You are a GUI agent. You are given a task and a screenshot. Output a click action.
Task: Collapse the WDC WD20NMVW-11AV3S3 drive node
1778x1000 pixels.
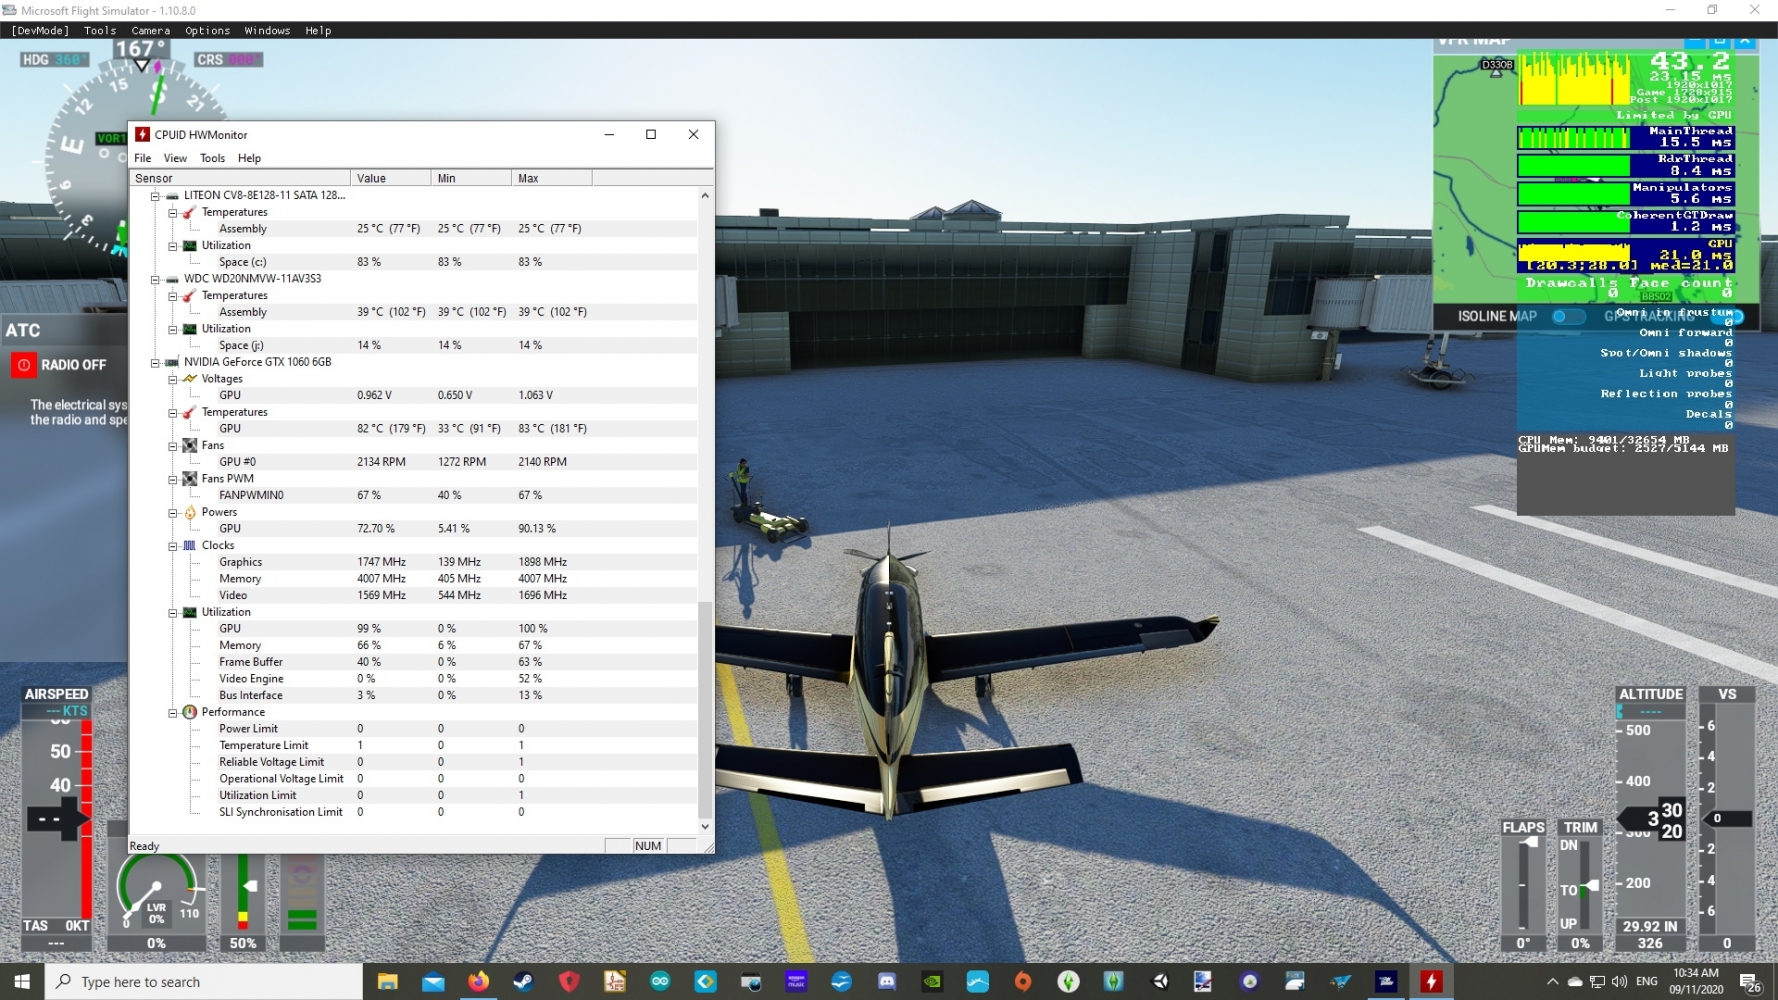point(155,279)
